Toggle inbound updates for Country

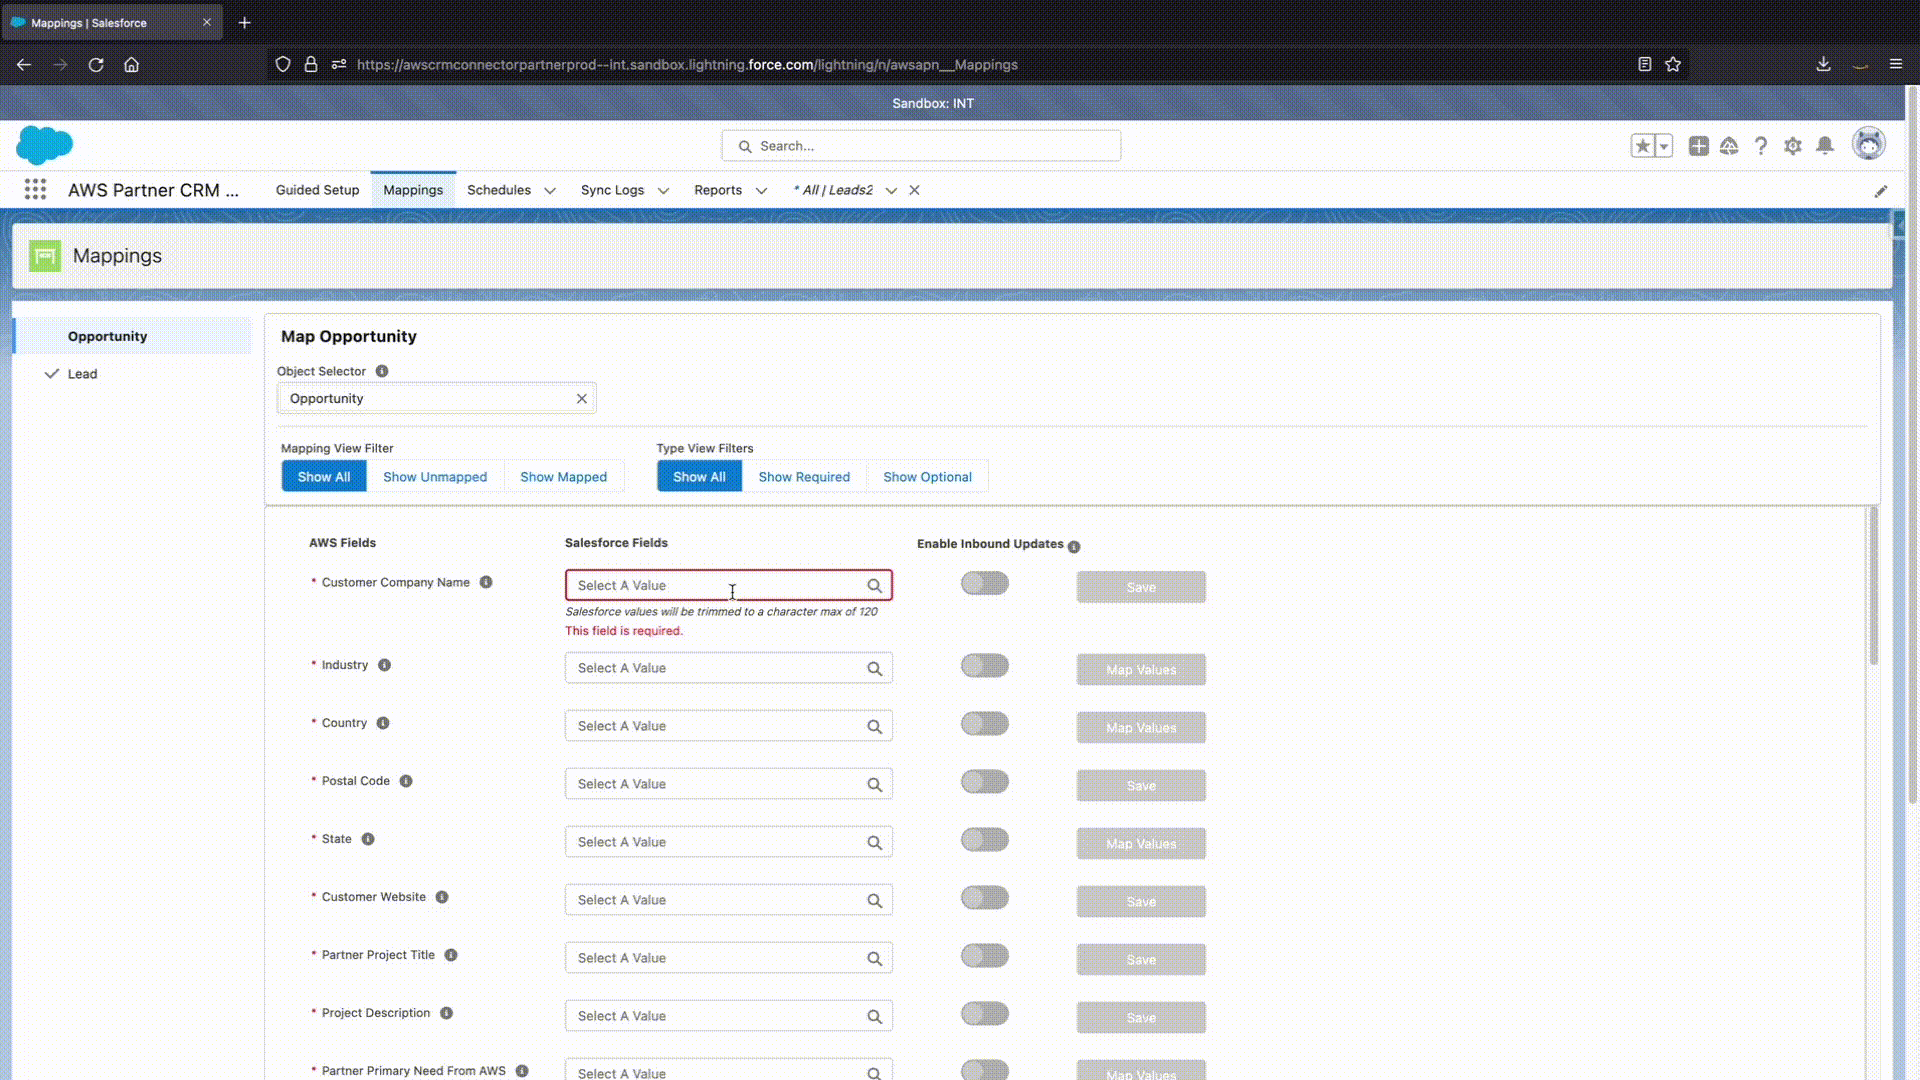click(x=985, y=724)
